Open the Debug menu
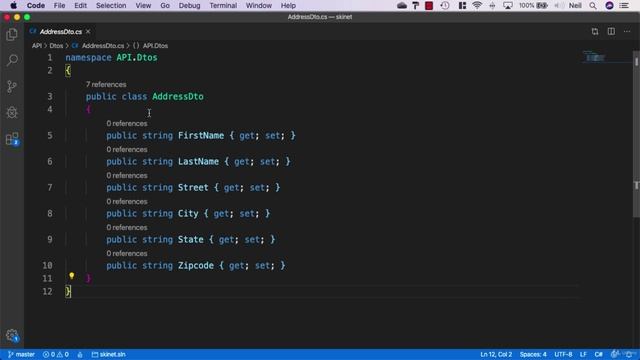The height and width of the screenshot is (360, 640). click(189, 5)
